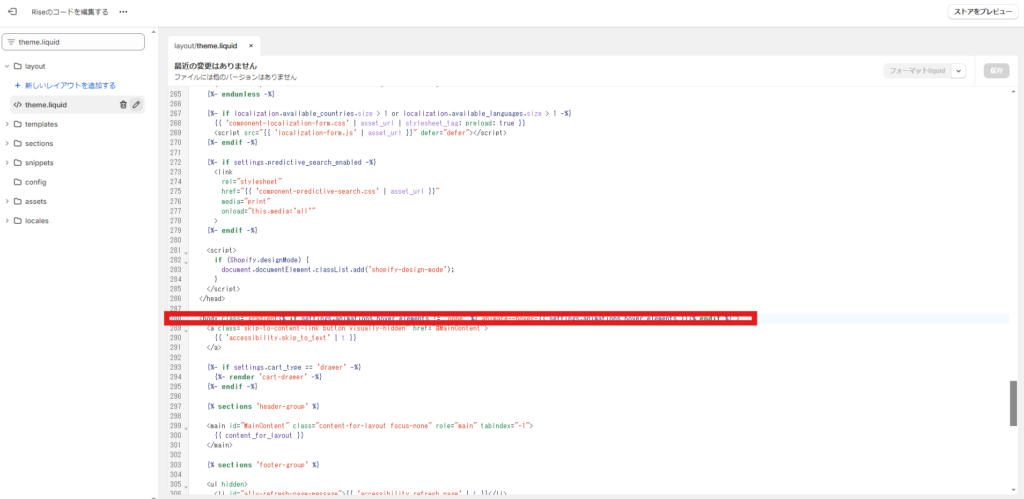Click the config folder icon
1024x499 pixels.
[18, 182]
